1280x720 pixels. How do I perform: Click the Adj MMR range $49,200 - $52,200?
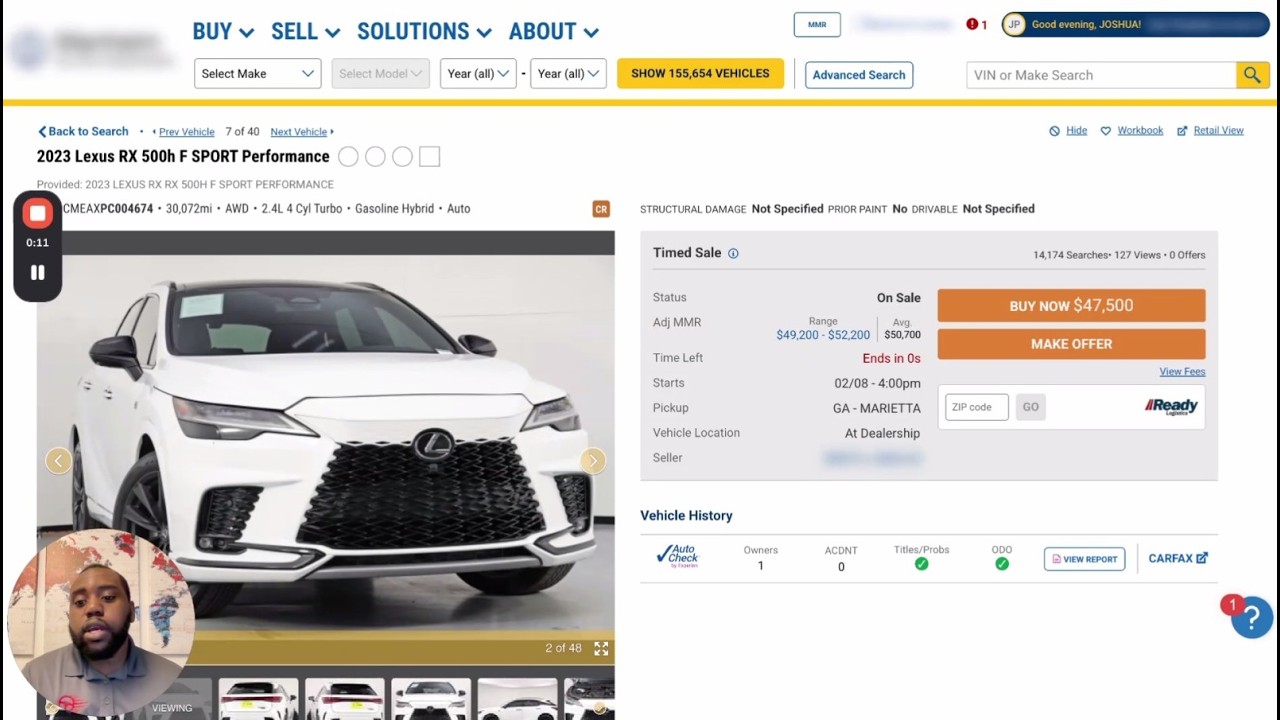(x=823, y=335)
